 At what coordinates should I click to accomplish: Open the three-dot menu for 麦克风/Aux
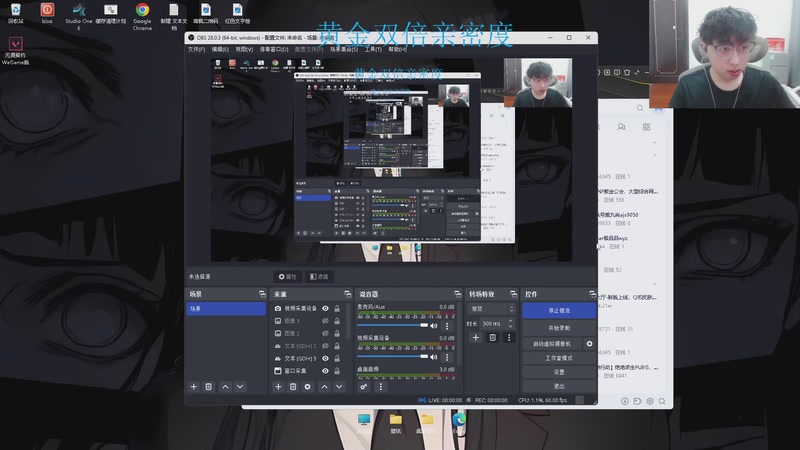tap(447, 326)
